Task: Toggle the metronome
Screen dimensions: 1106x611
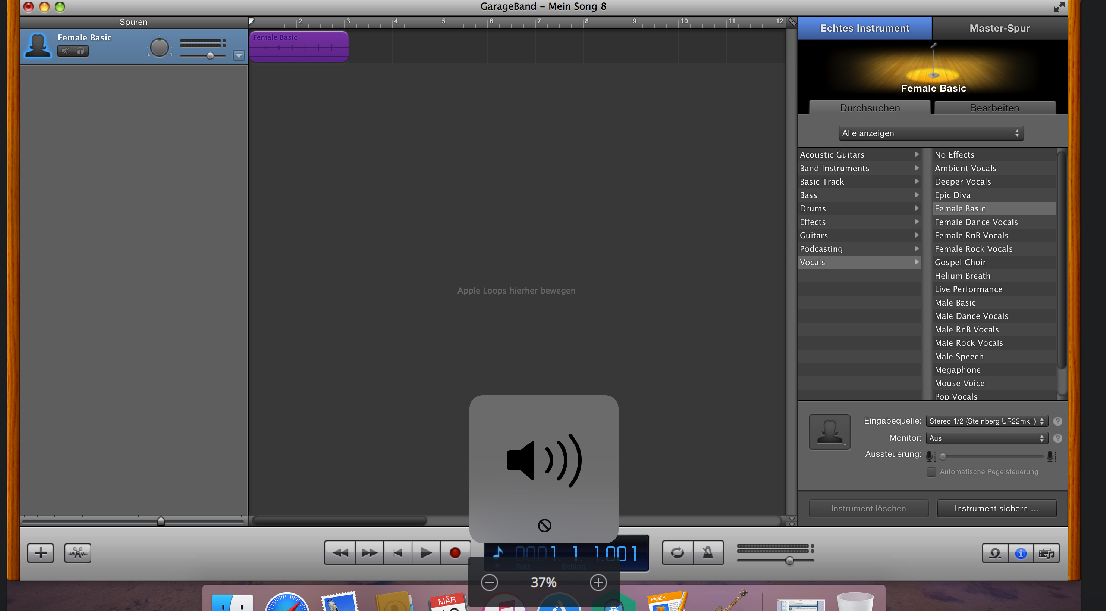Action: pos(707,552)
